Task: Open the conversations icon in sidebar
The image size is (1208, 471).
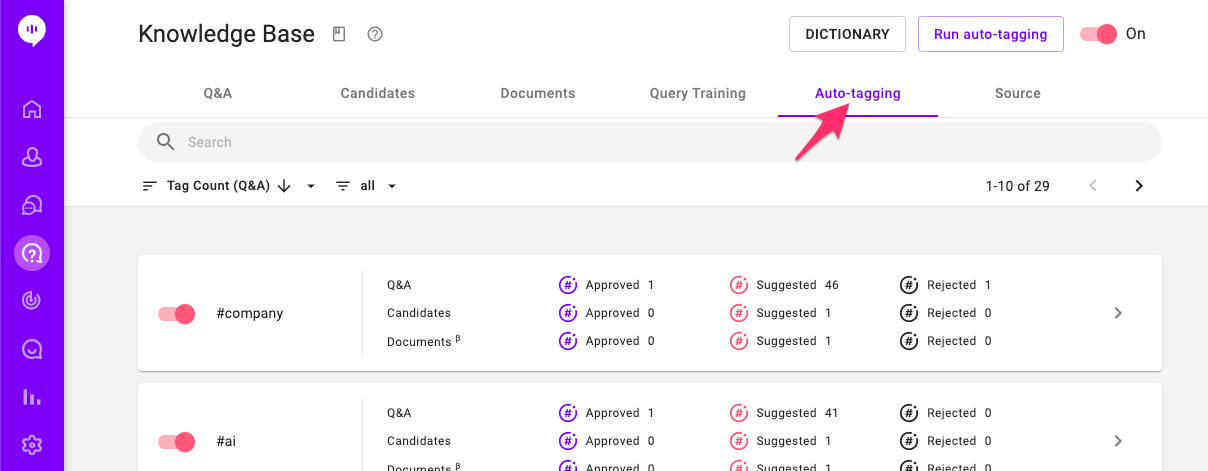Action: point(32,205)
